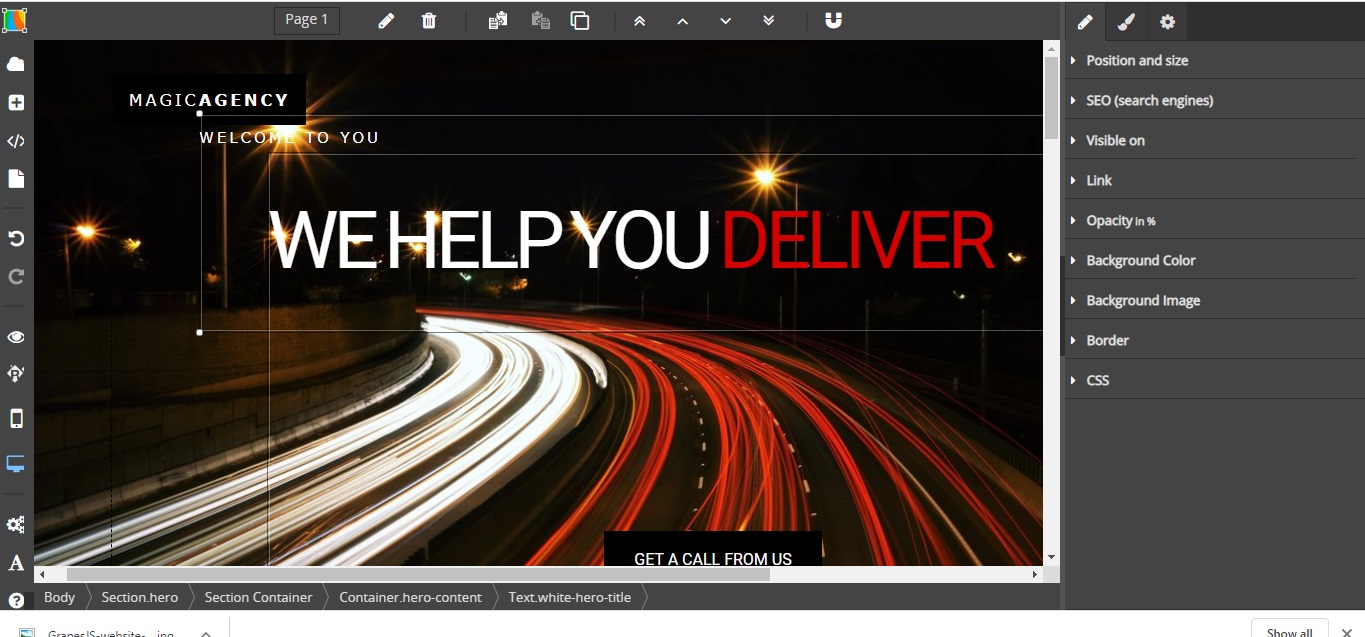Screen dimensions: 1365x637
Task: Click the scroll left arrow on canvas
Action: 42,575
